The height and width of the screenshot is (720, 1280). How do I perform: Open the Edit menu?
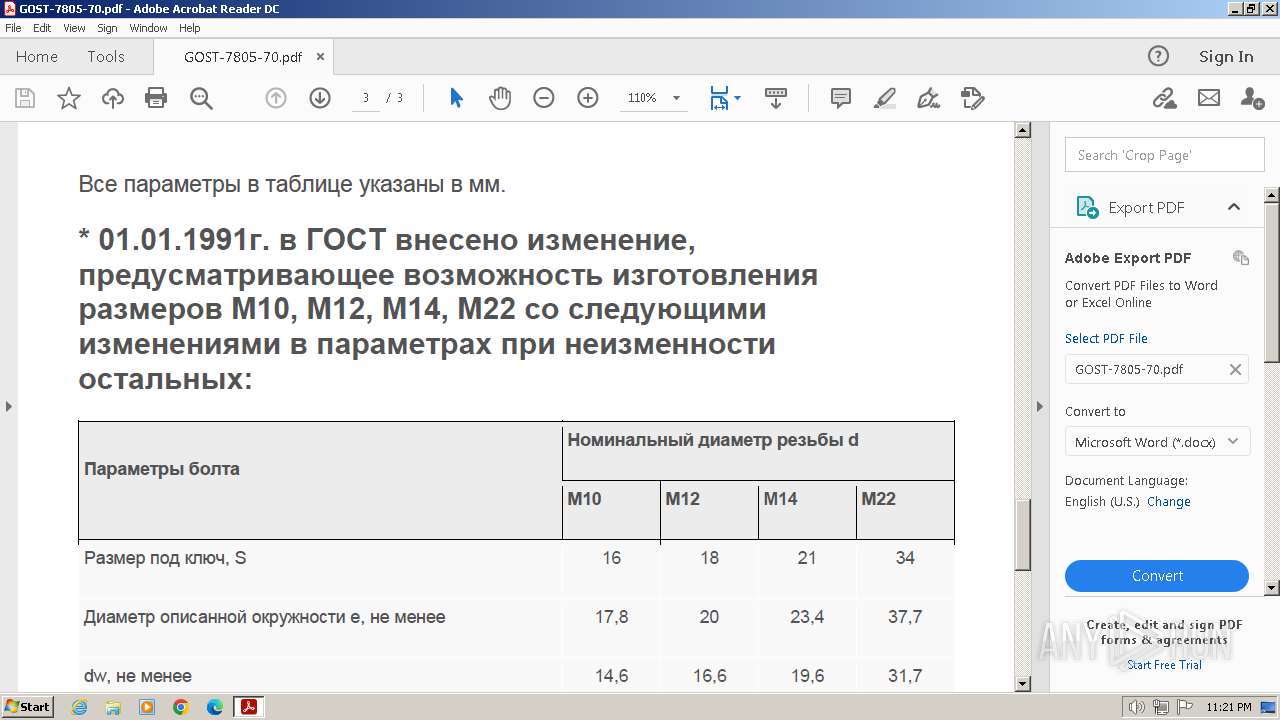point(42,28)
